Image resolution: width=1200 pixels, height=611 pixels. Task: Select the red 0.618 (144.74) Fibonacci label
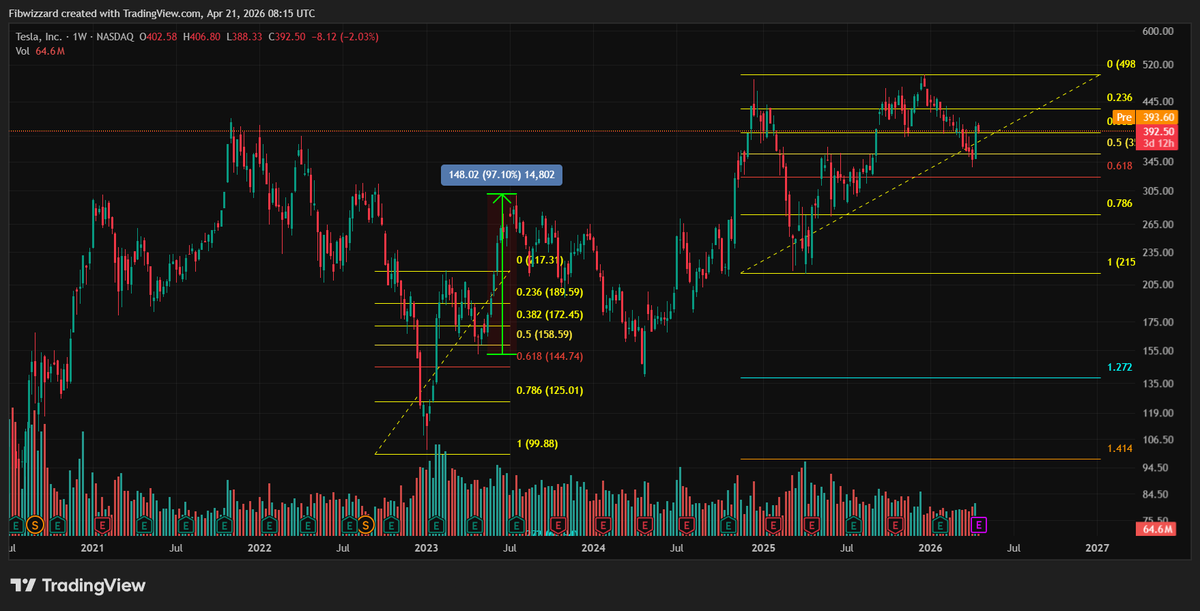pos(549,356)
